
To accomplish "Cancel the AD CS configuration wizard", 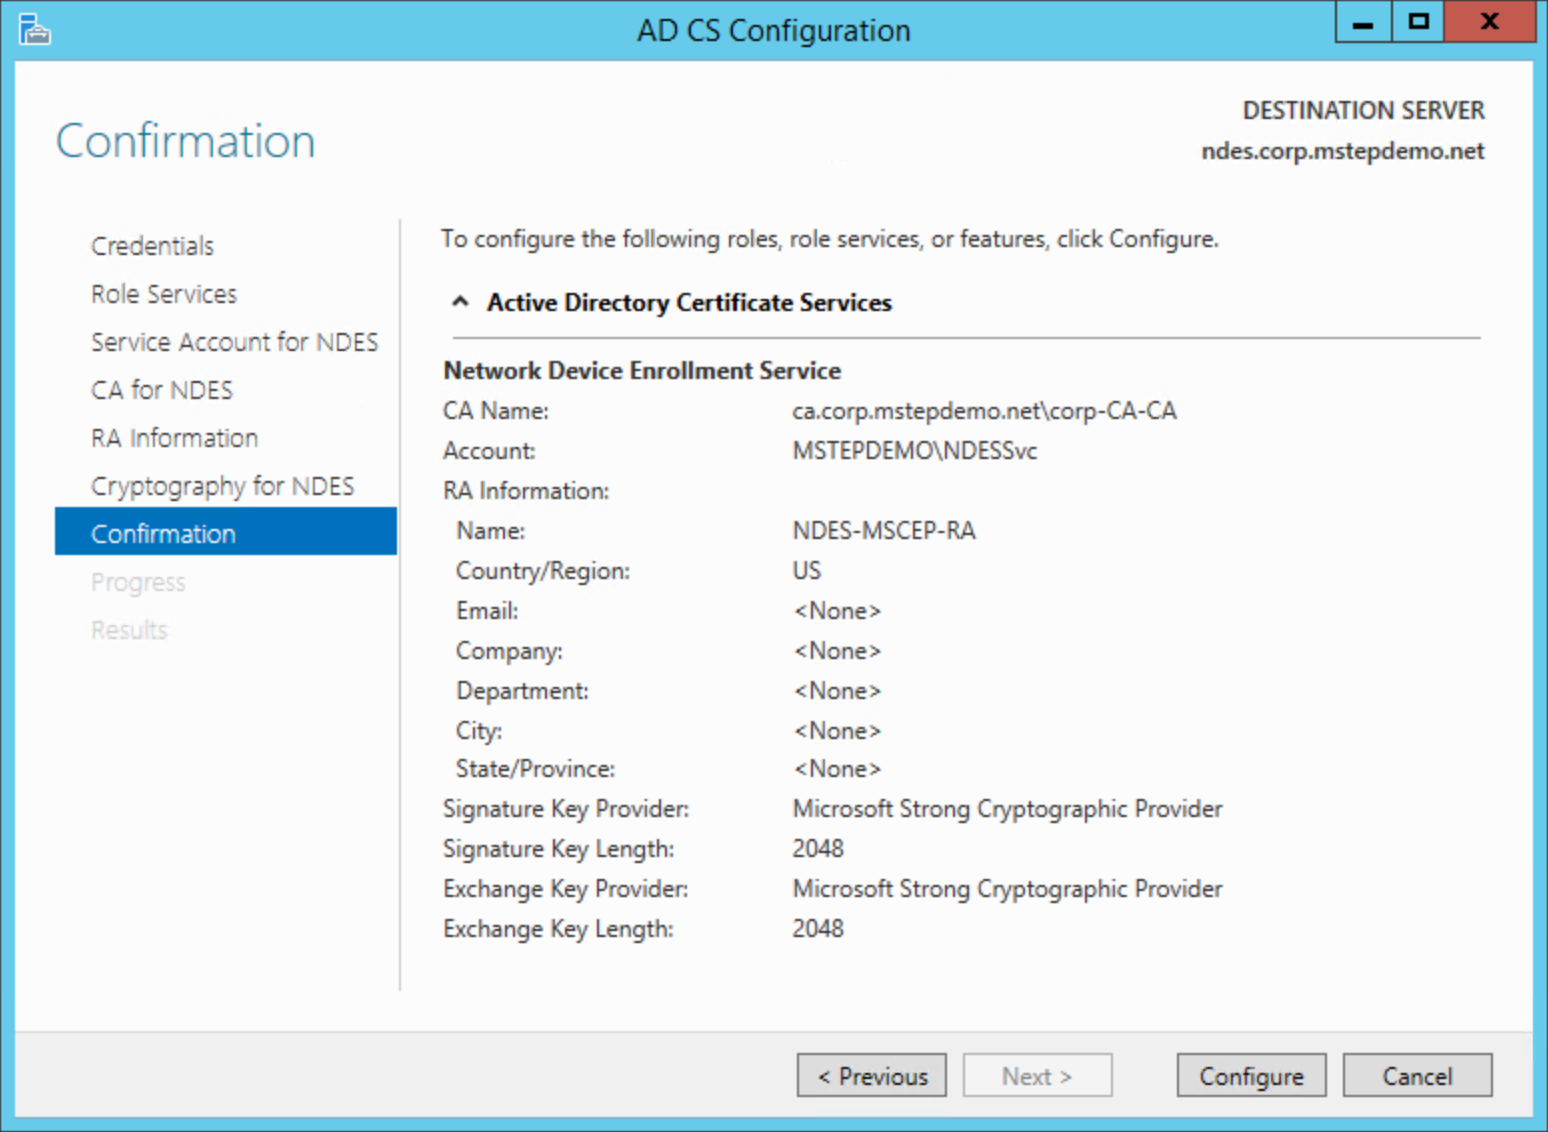I will click(1417, 1076).
